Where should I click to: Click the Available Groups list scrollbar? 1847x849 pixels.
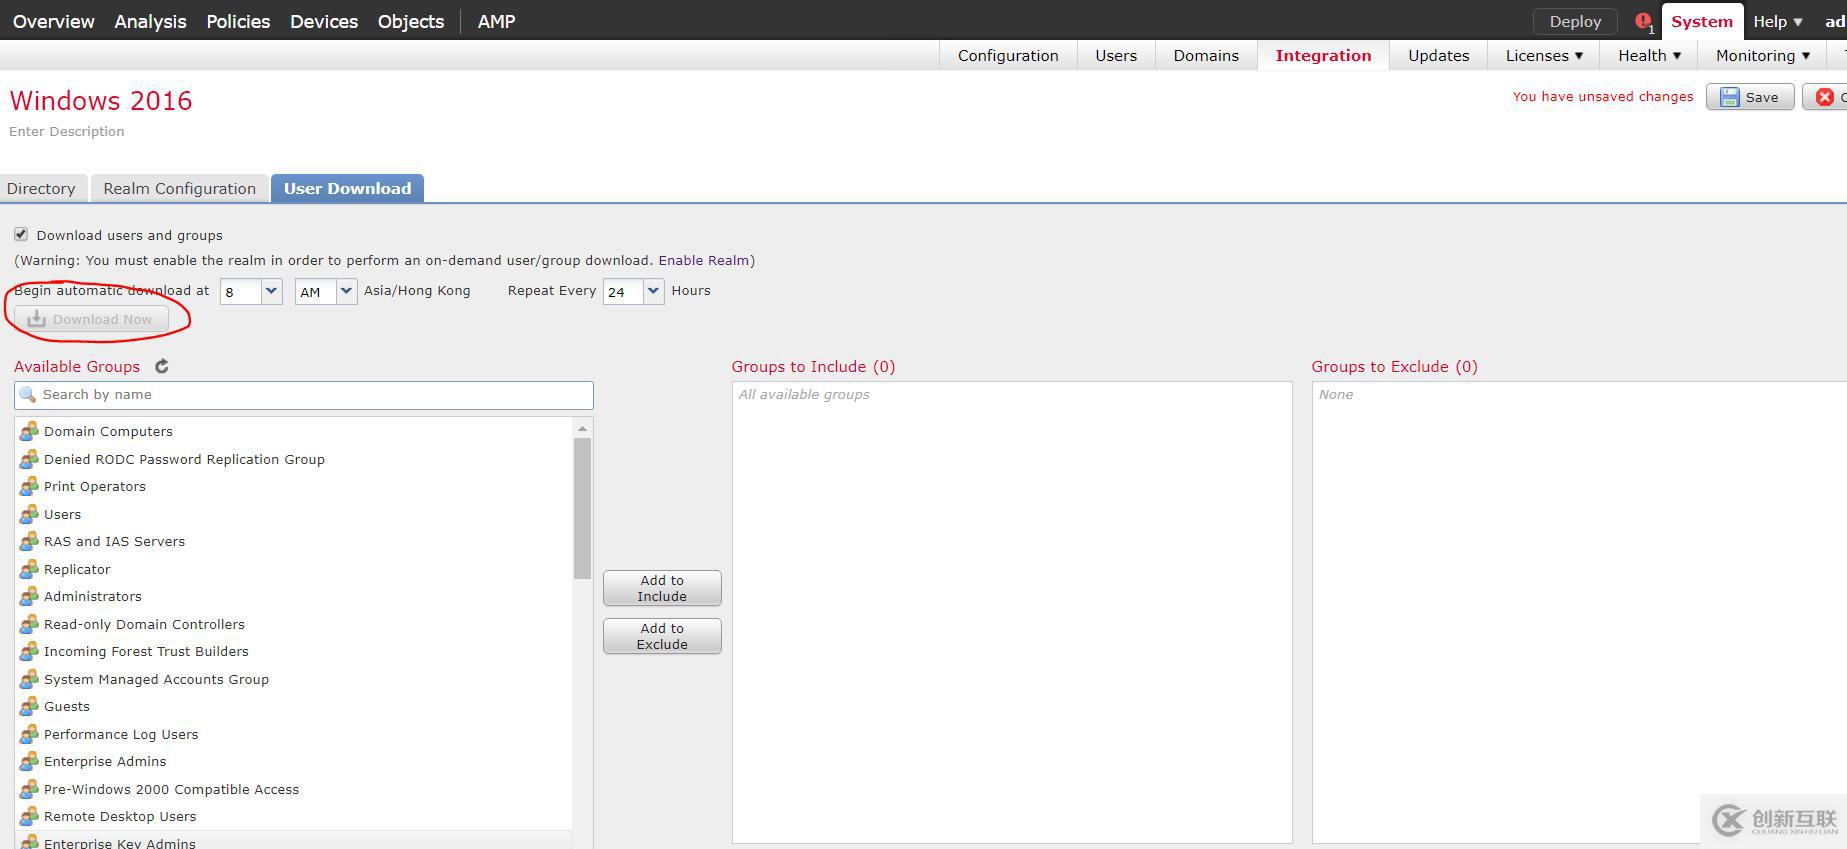coord(582,508)
